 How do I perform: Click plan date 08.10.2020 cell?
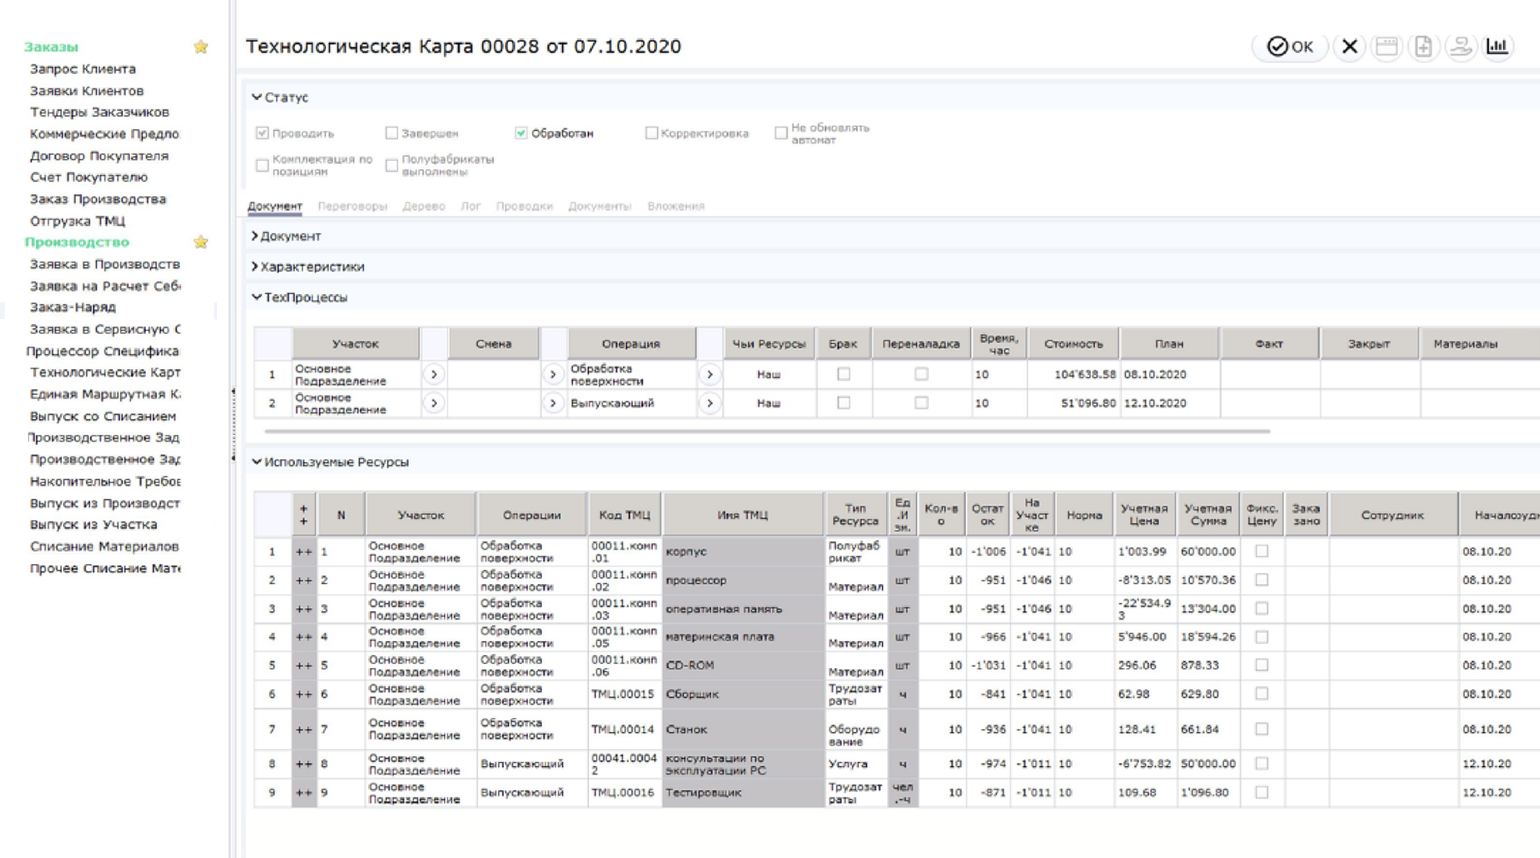click(1169, 374)
